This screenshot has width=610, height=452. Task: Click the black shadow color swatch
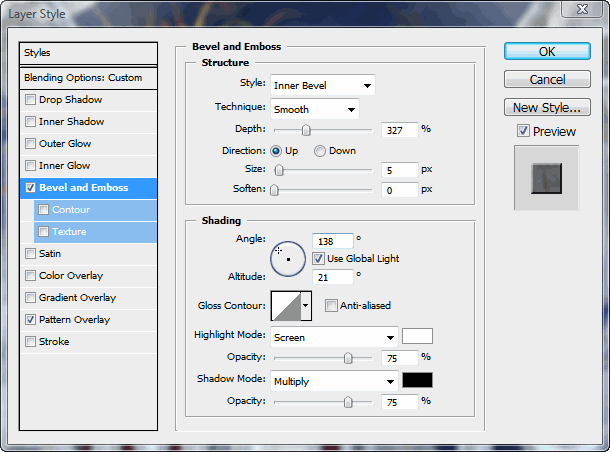pyautogui.click(x=417, y=381)
